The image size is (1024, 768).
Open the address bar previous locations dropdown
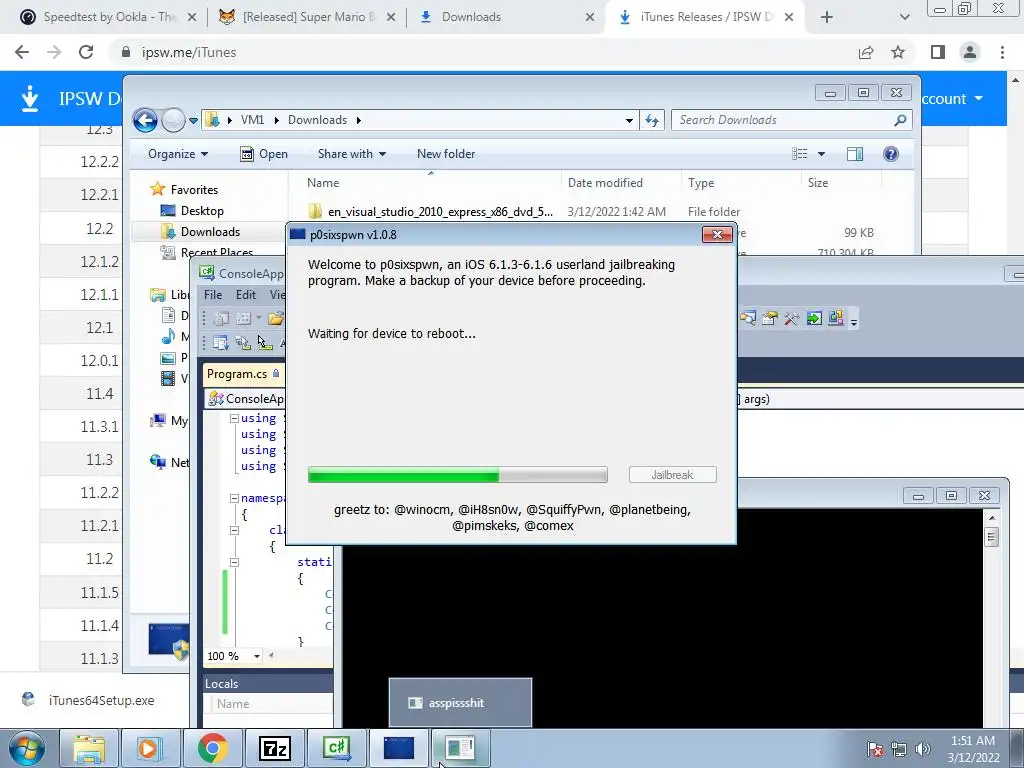pos(629,120)
